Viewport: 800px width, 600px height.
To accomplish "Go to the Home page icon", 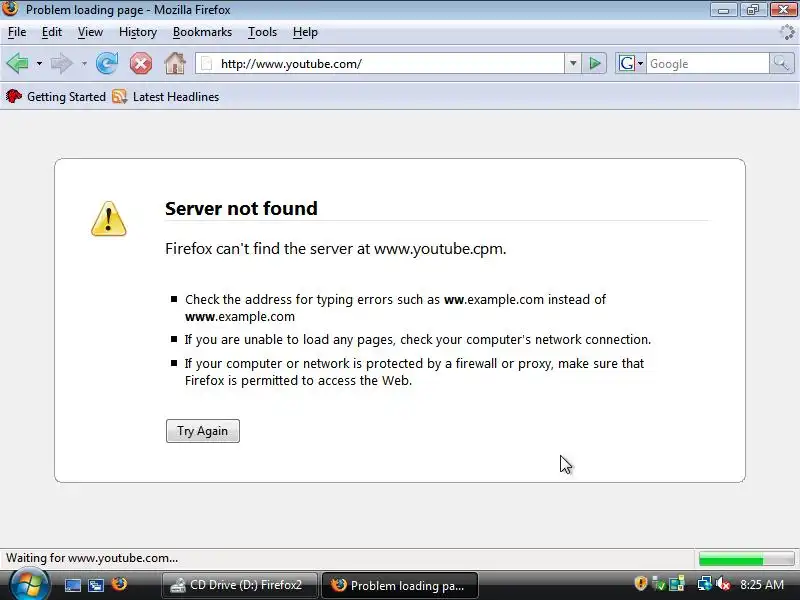I will click(175, 64).
